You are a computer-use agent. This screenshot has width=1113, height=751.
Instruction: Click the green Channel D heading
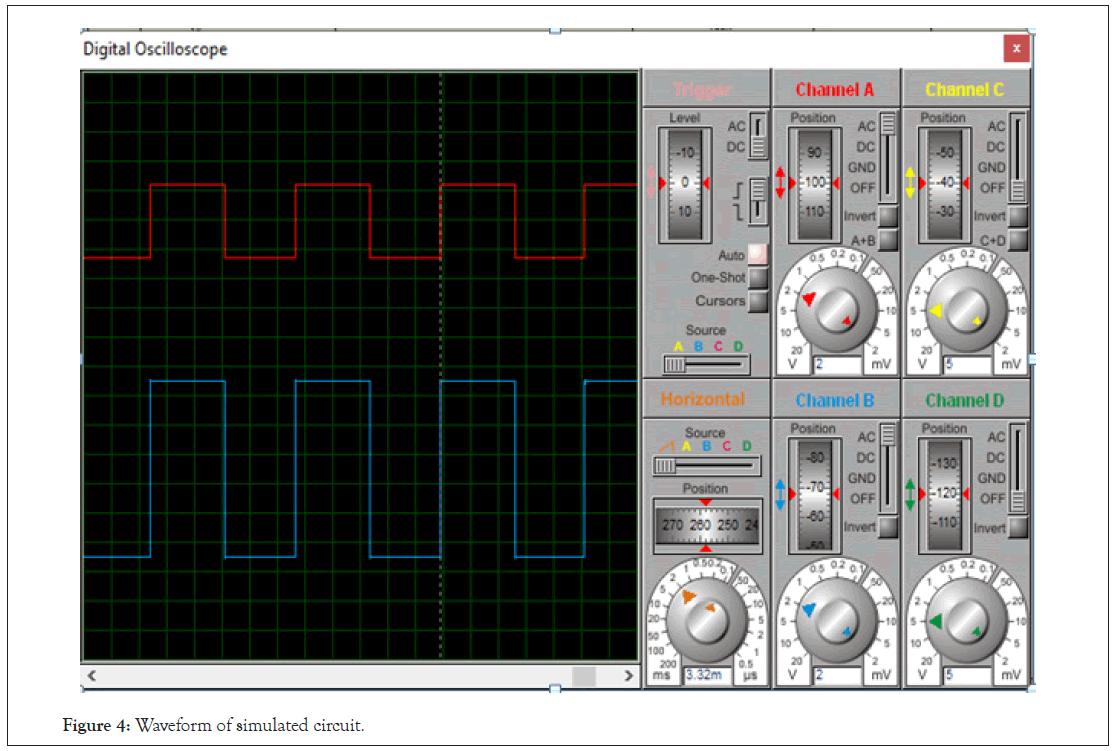[x=964, y=400]
